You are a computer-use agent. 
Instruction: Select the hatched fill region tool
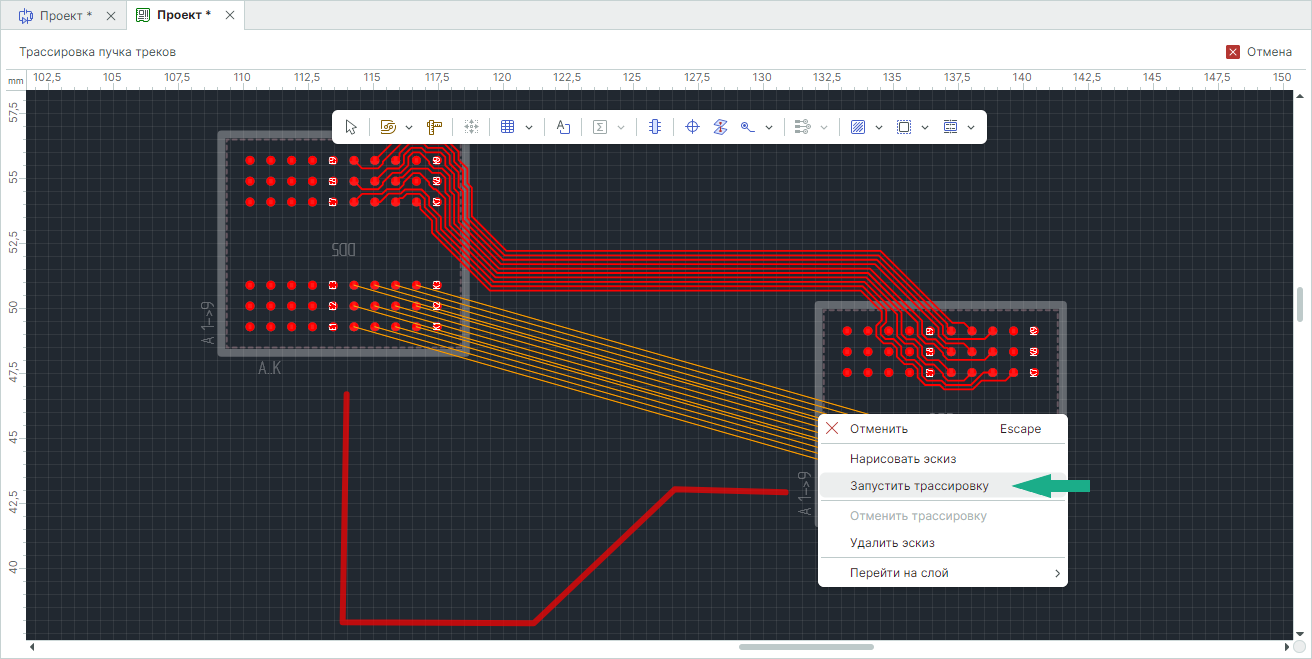[857, 127]
